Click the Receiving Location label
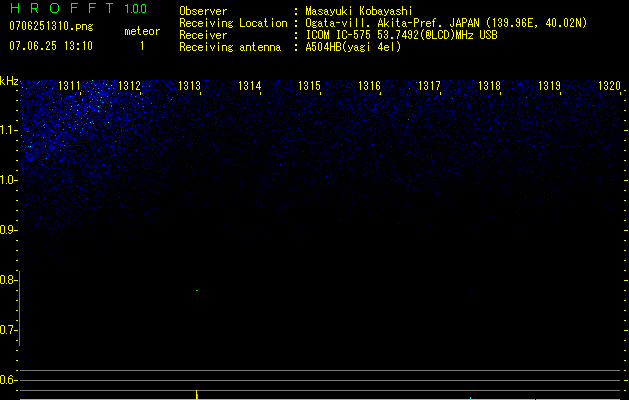Screen dimensions: 629x400 [x=233, y=23]
